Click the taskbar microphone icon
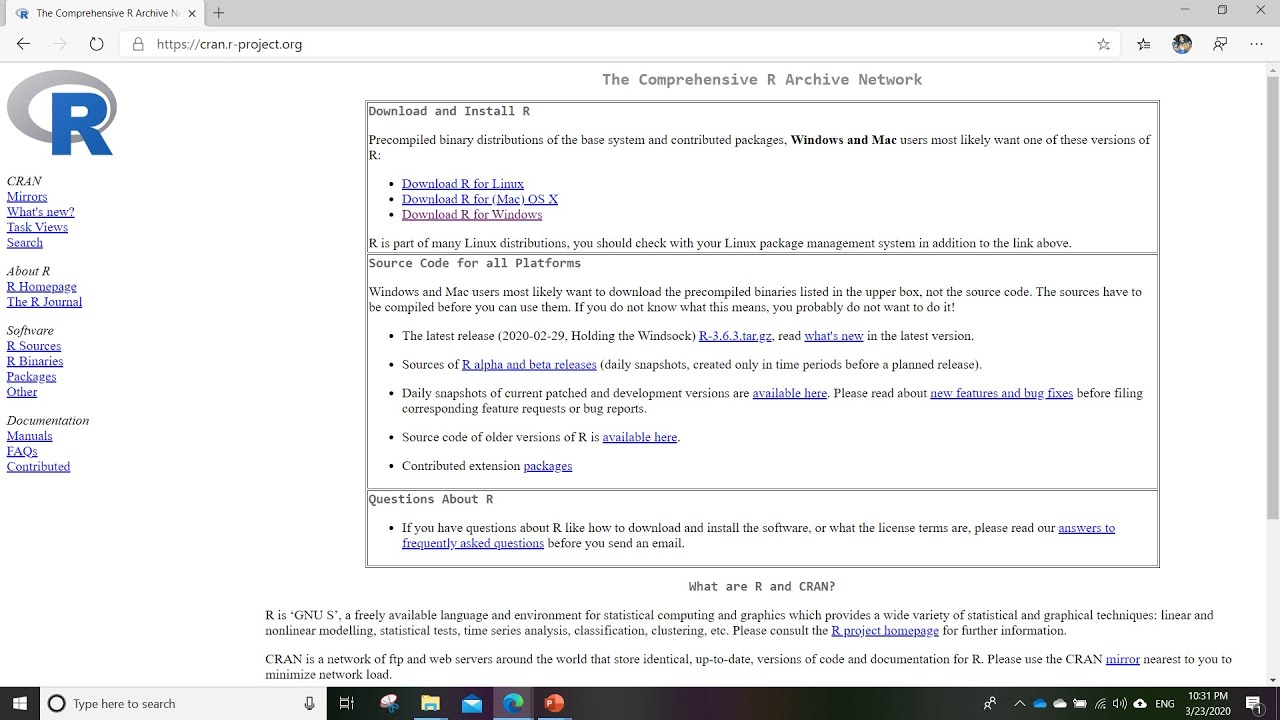Screen dimensions: 1280x720 [309, 704]
